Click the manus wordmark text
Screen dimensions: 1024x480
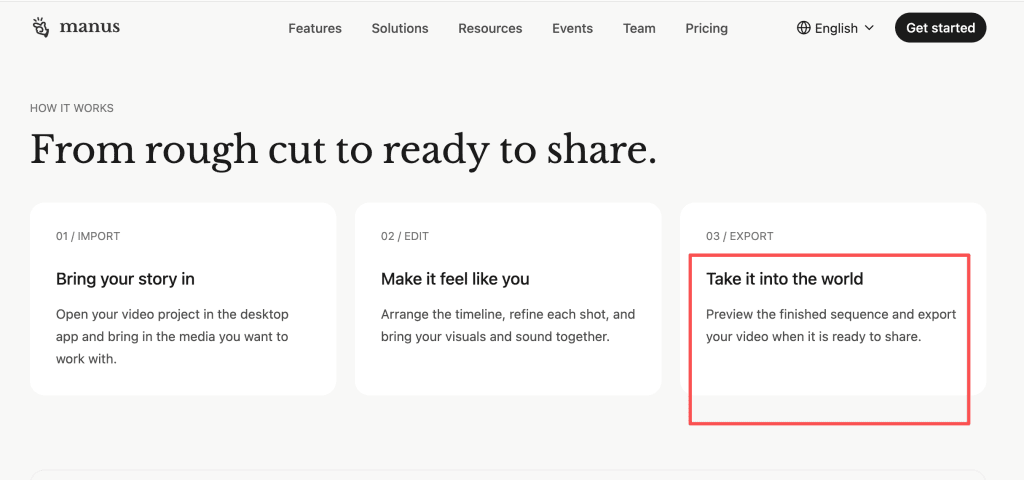[89, 27]
